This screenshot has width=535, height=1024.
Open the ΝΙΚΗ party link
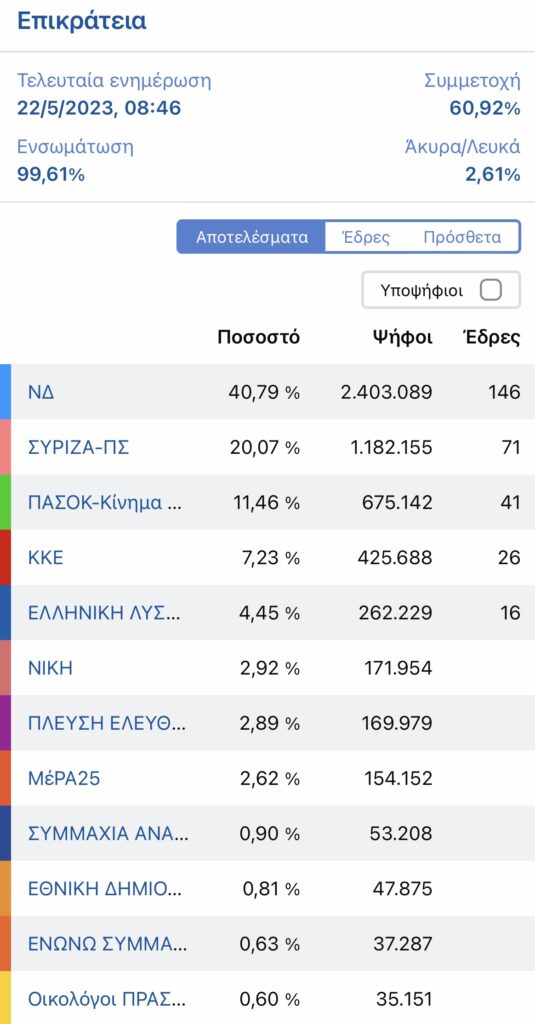click(x=50, y=668)
